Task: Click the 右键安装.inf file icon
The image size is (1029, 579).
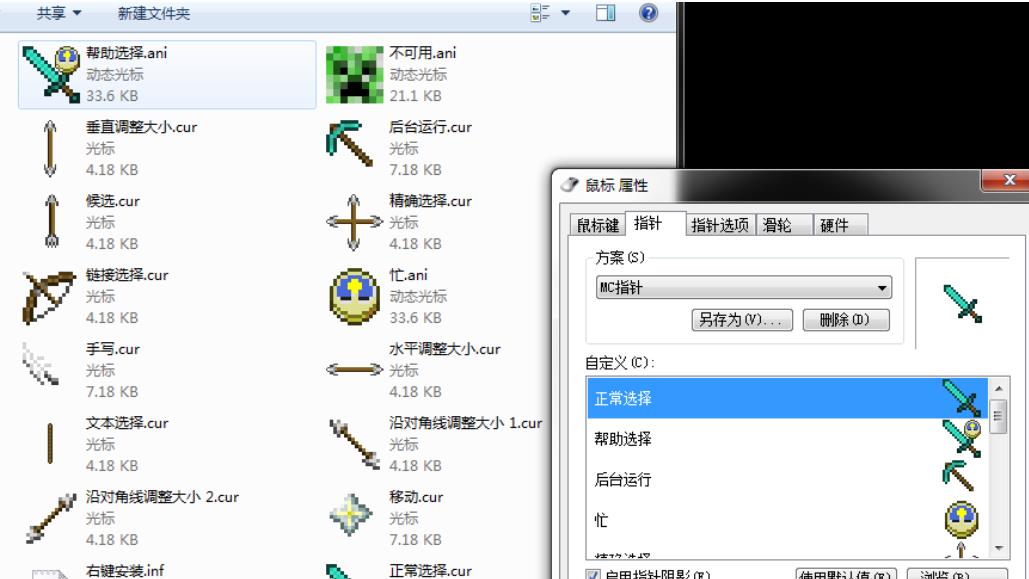Action: pos(50,573)
